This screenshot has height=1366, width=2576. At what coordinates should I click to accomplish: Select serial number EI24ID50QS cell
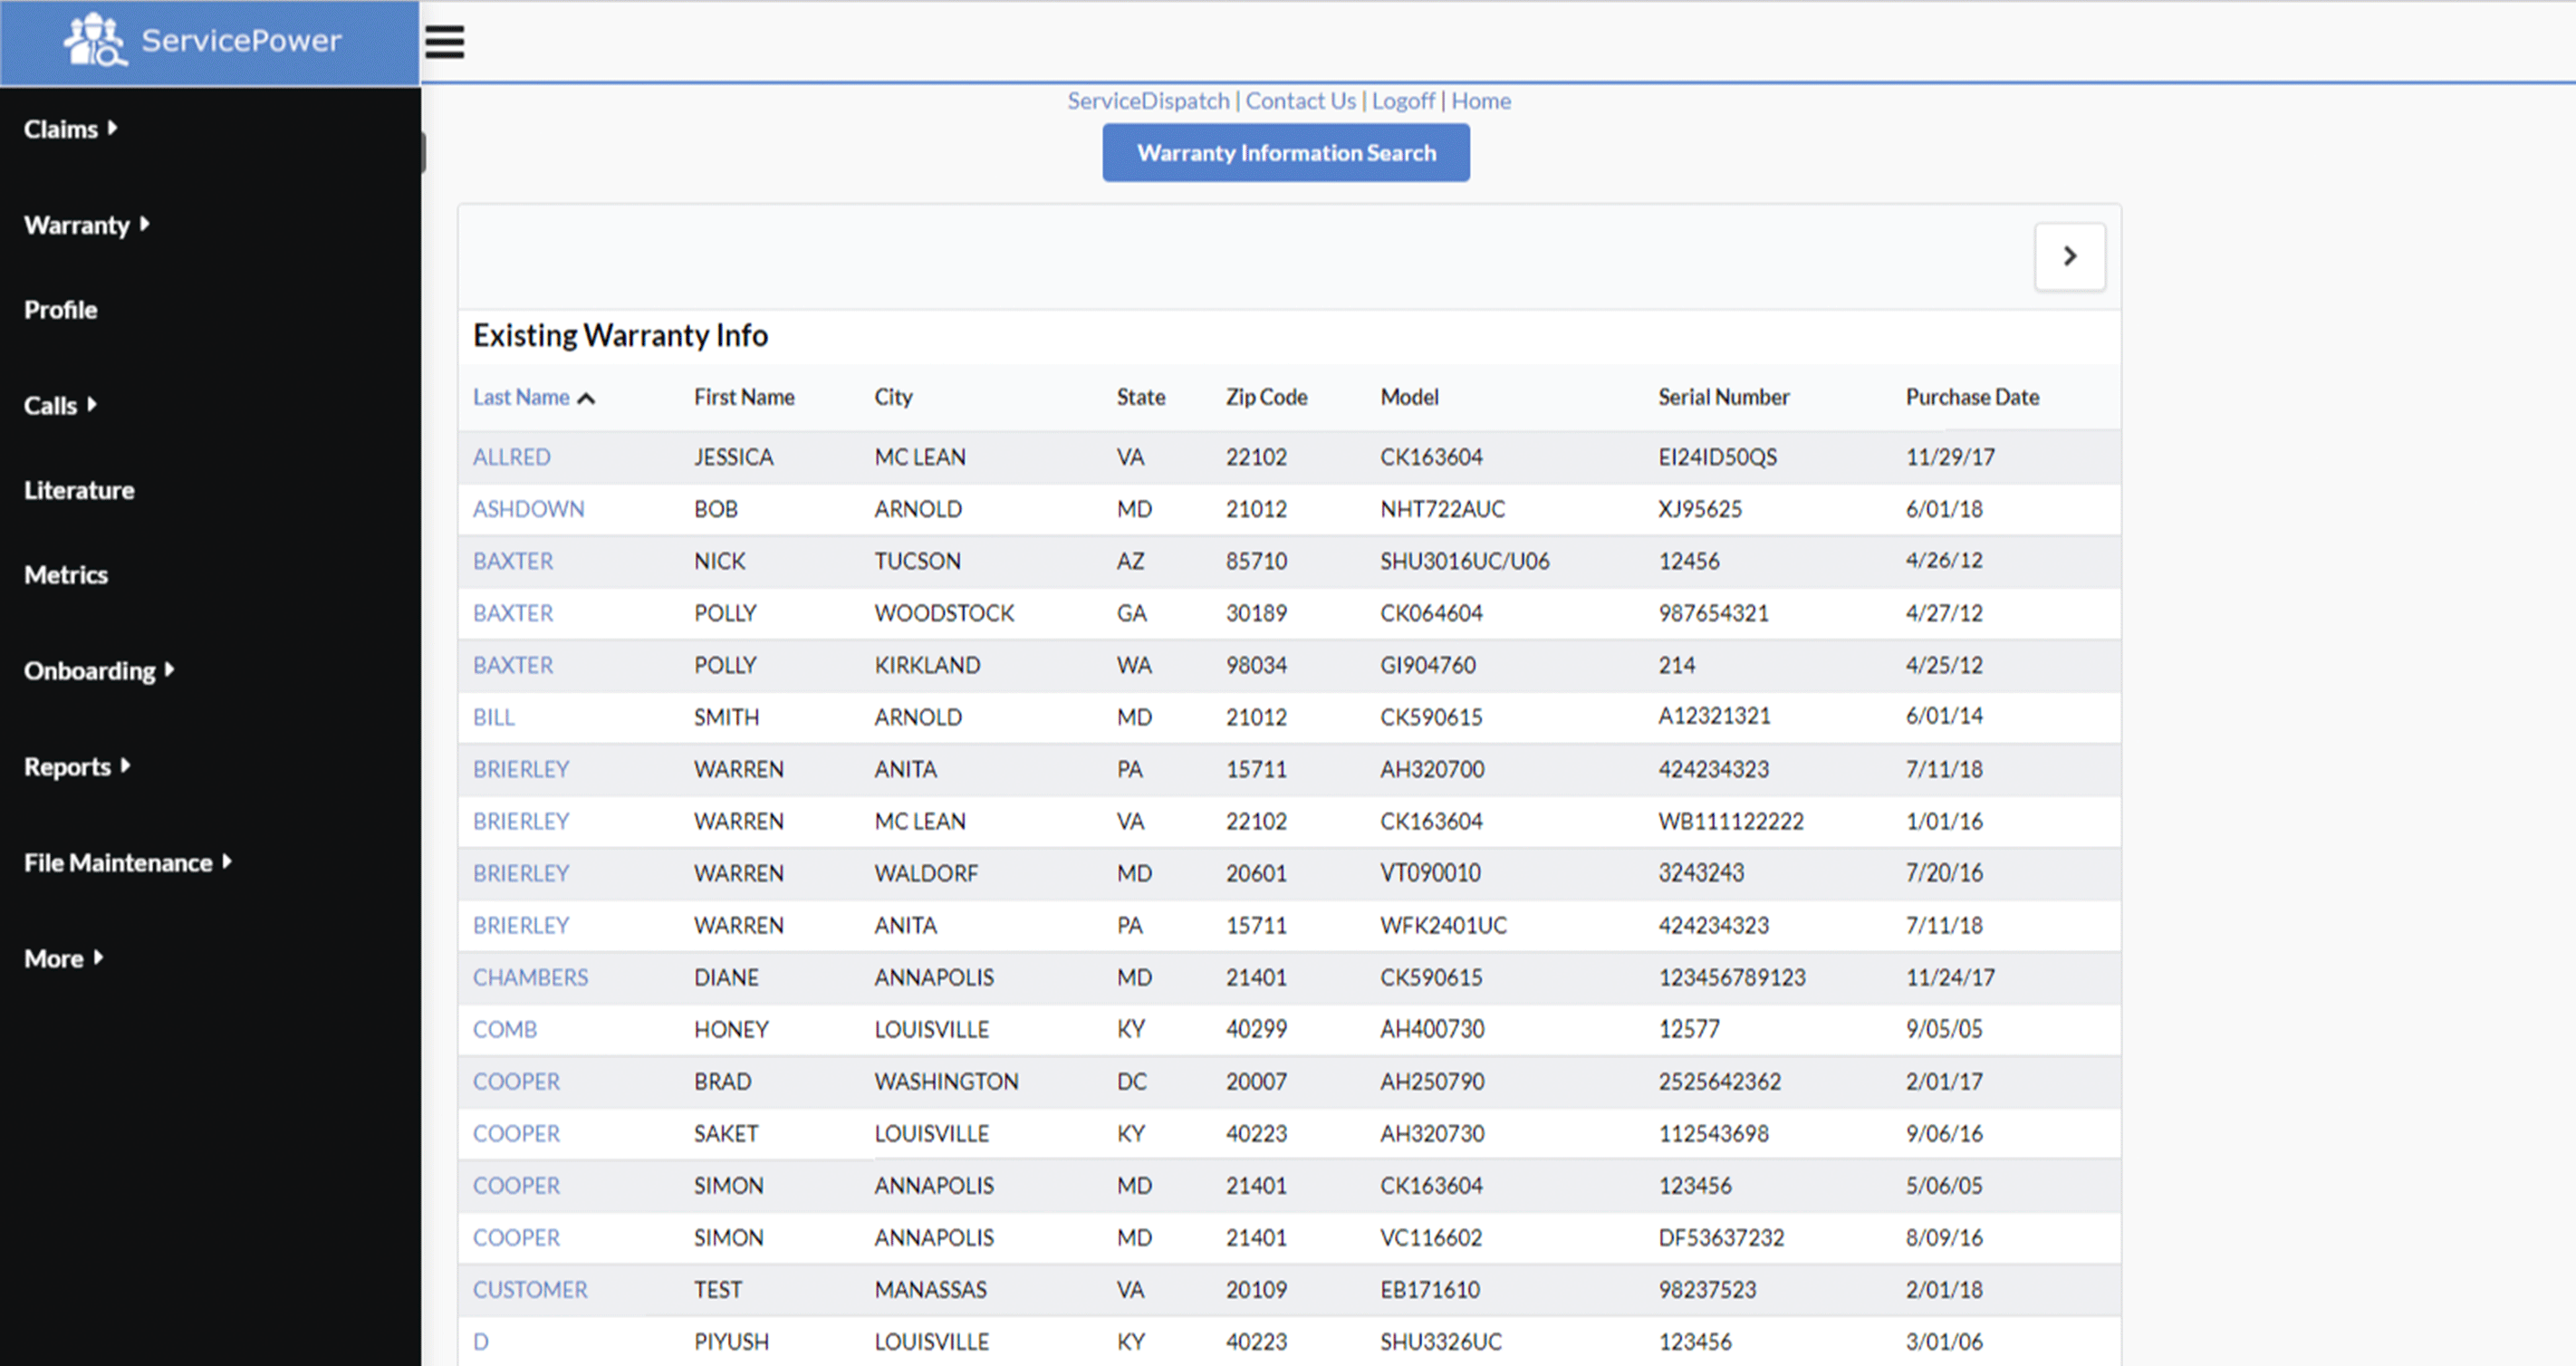1717,457
